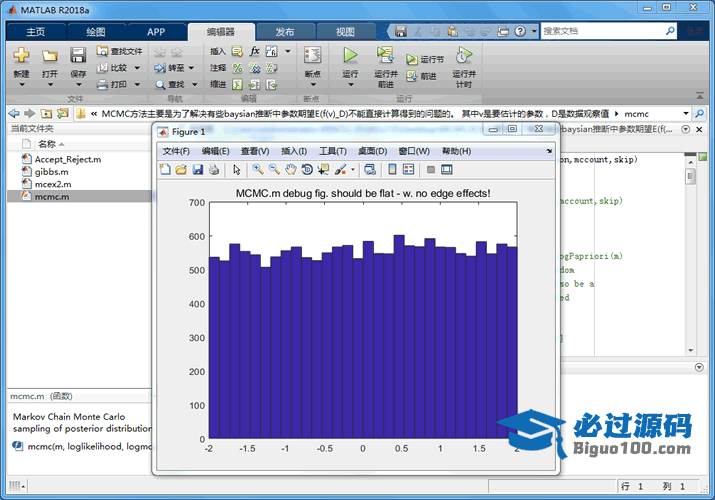Open the brush color dropdown arrow
Viewport: 715px width, 500px height.
click(x=352, y=170)
